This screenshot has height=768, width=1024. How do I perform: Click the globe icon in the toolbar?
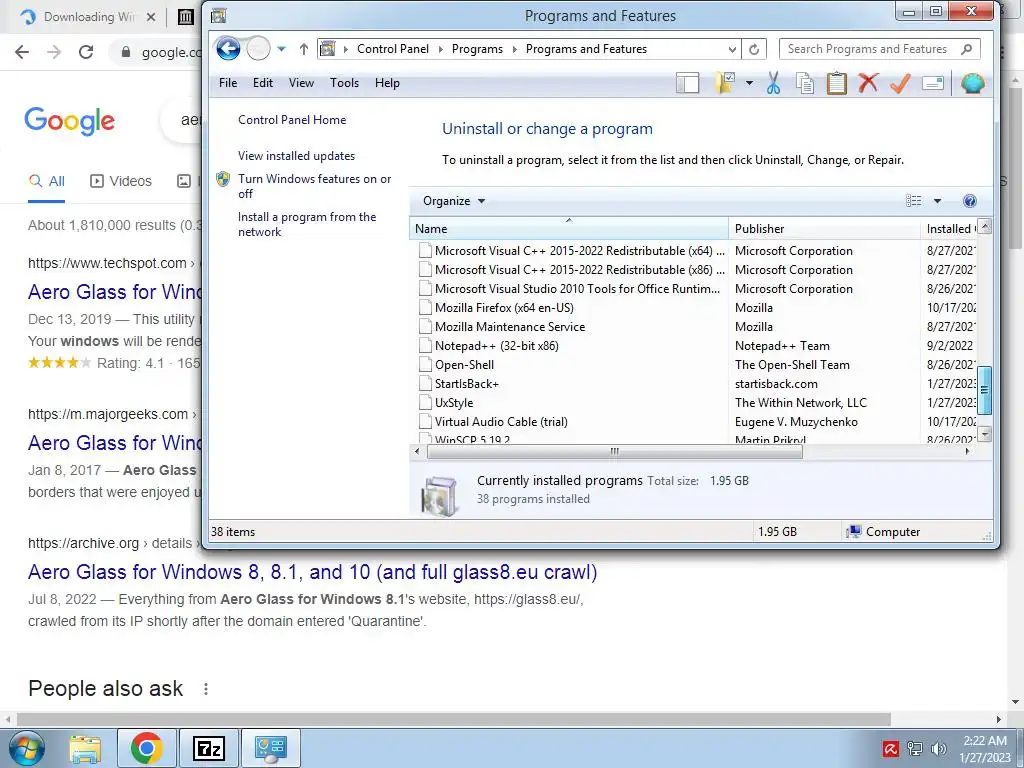[x=972, y=83]
